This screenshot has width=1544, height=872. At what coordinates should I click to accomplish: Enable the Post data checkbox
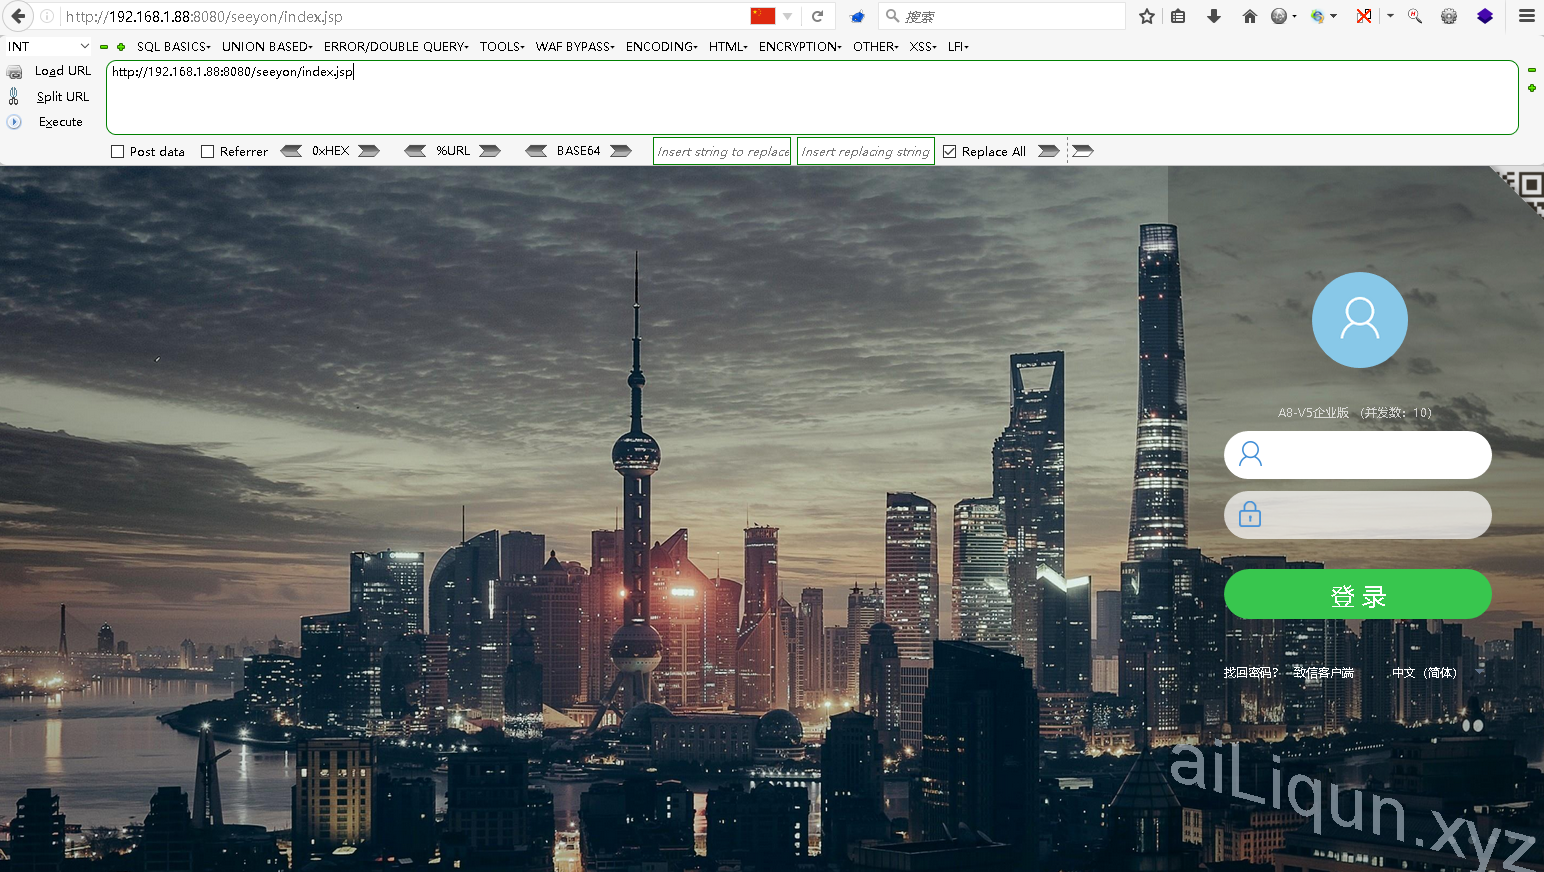(118, 152)
